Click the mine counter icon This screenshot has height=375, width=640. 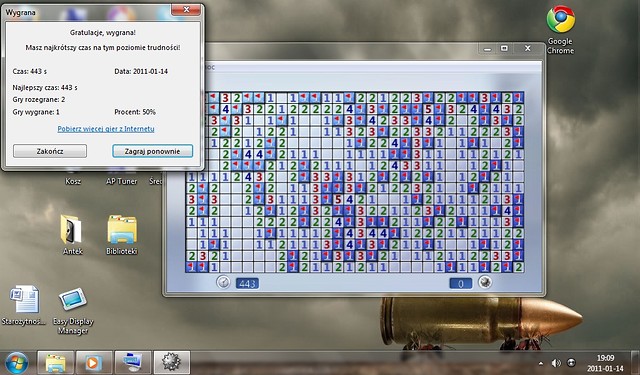[485, 282]
